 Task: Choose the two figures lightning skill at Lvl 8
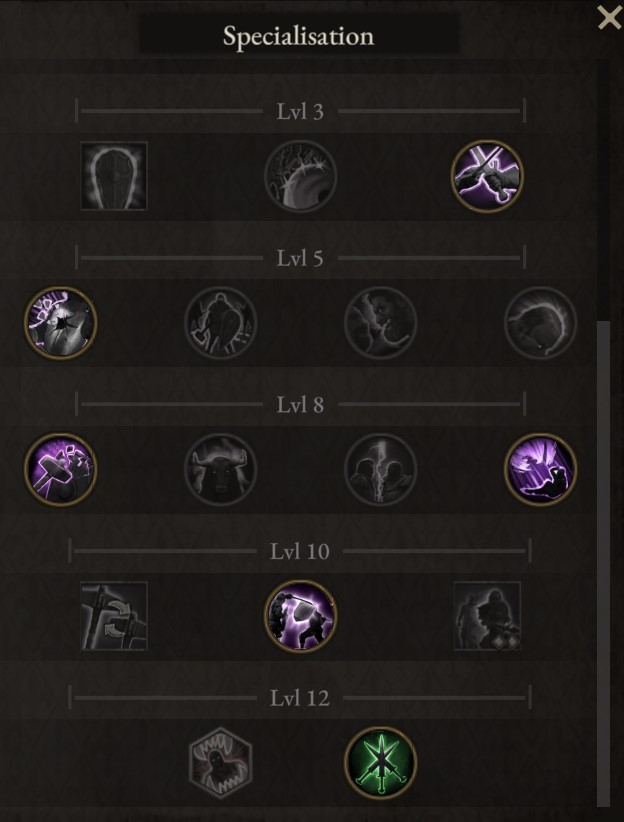[x=381, y=470]
